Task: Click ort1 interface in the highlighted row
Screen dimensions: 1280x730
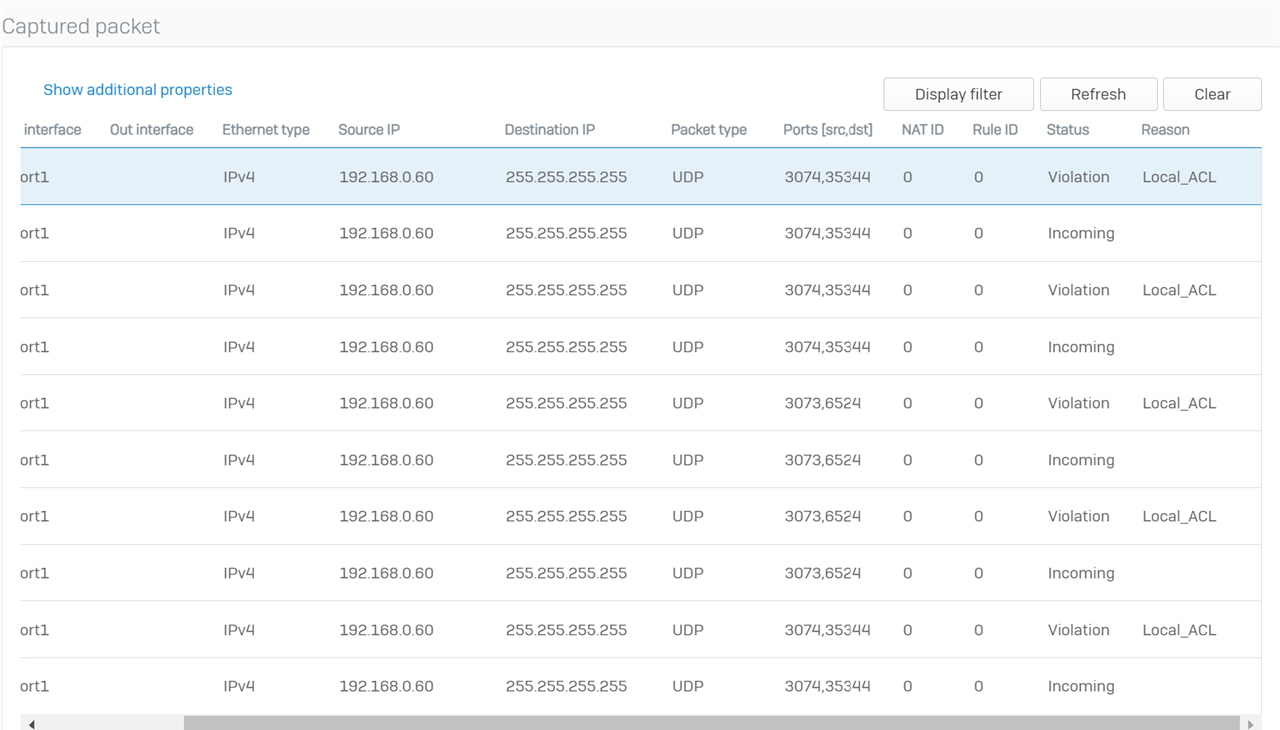Action: pyautogui.click(x=35, y=177)
